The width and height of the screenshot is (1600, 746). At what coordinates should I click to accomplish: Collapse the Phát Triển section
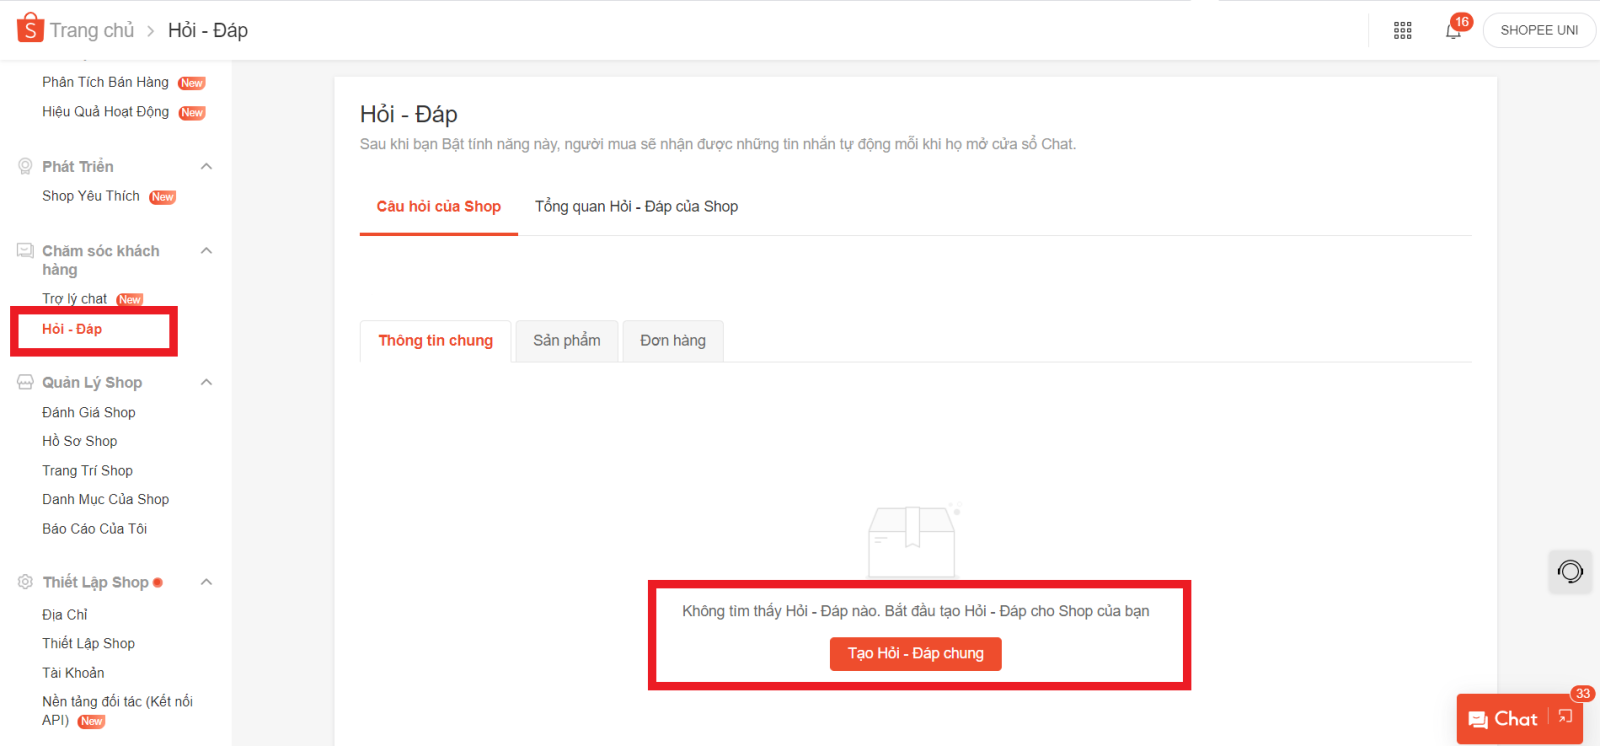(x=206, y=166)
